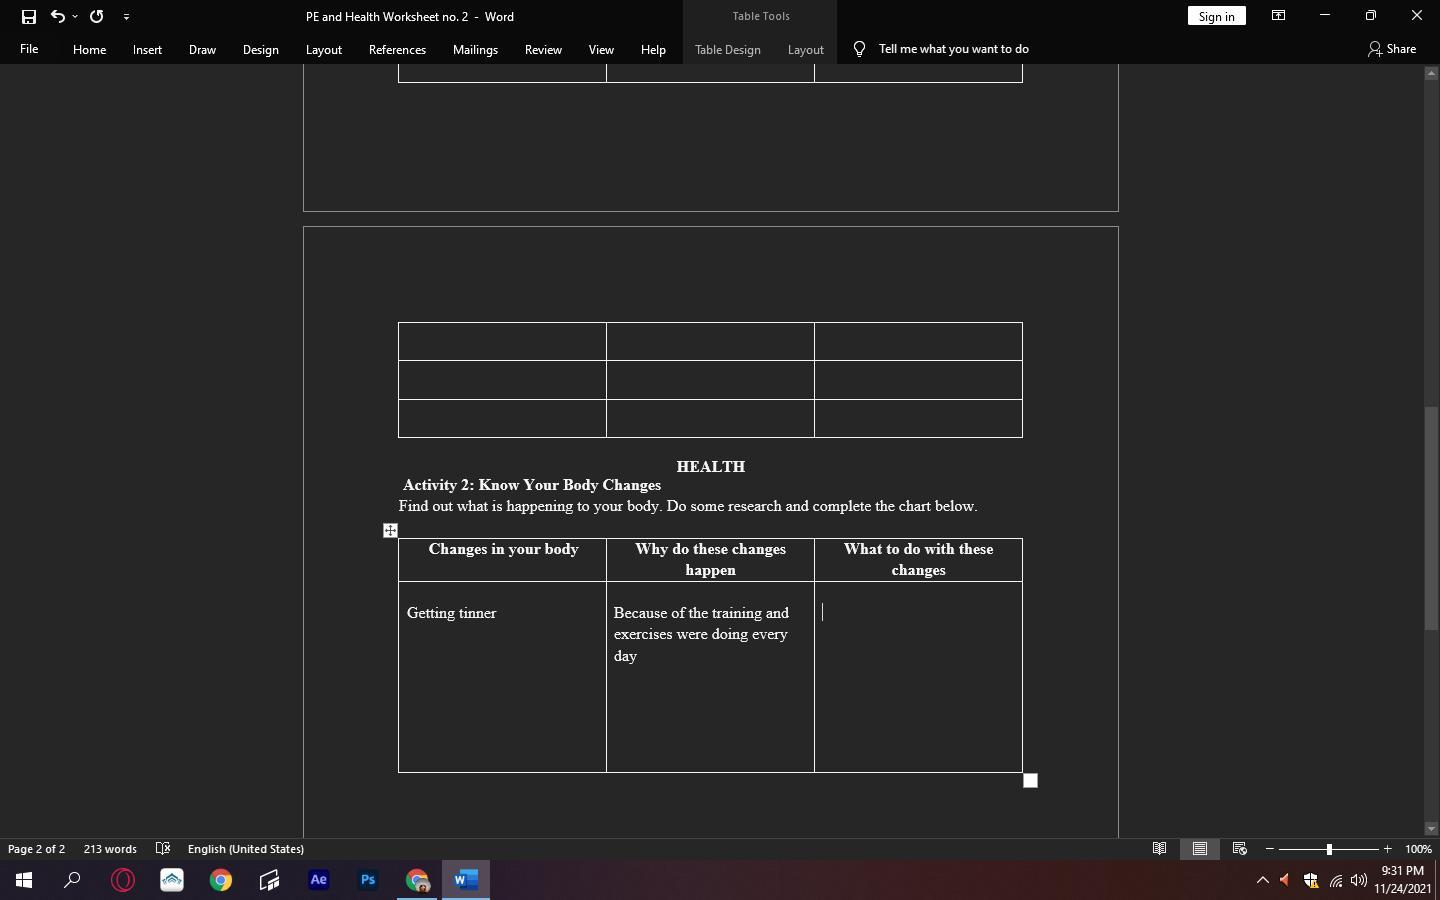
Task: Open the References tab
Action: [397, 49]
